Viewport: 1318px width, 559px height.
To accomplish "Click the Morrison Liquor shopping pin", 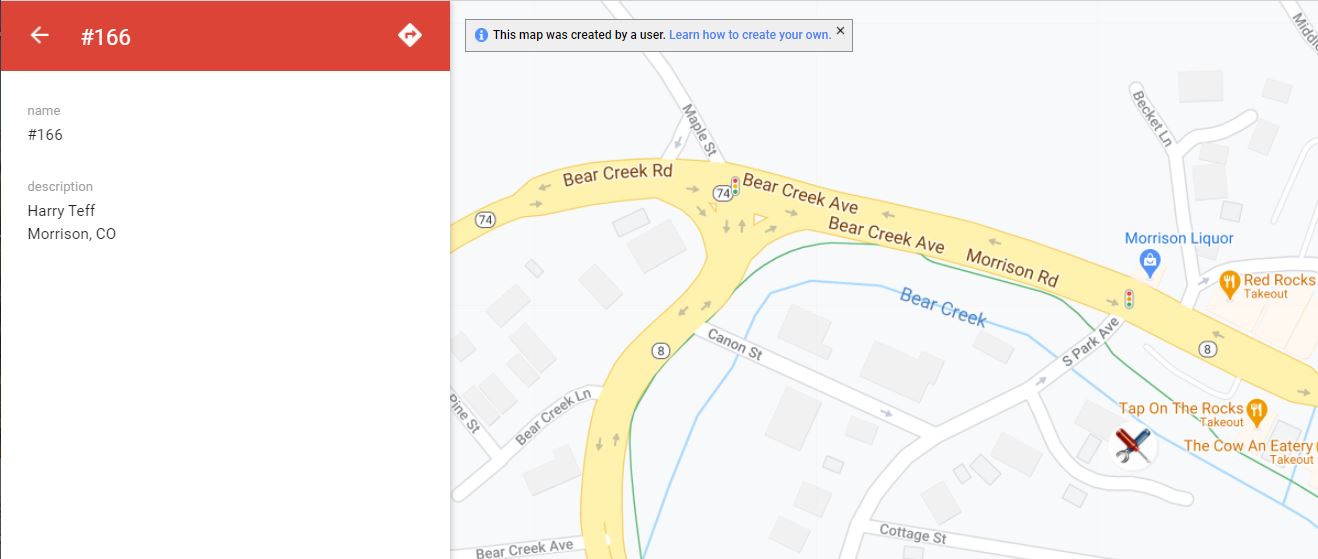I will click(x=1150, y=263).
